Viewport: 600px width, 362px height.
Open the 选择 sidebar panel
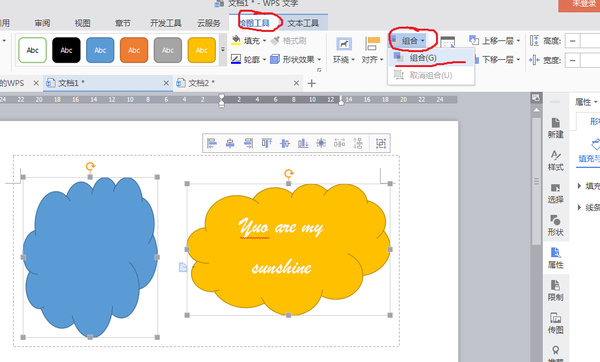(555, 193)
